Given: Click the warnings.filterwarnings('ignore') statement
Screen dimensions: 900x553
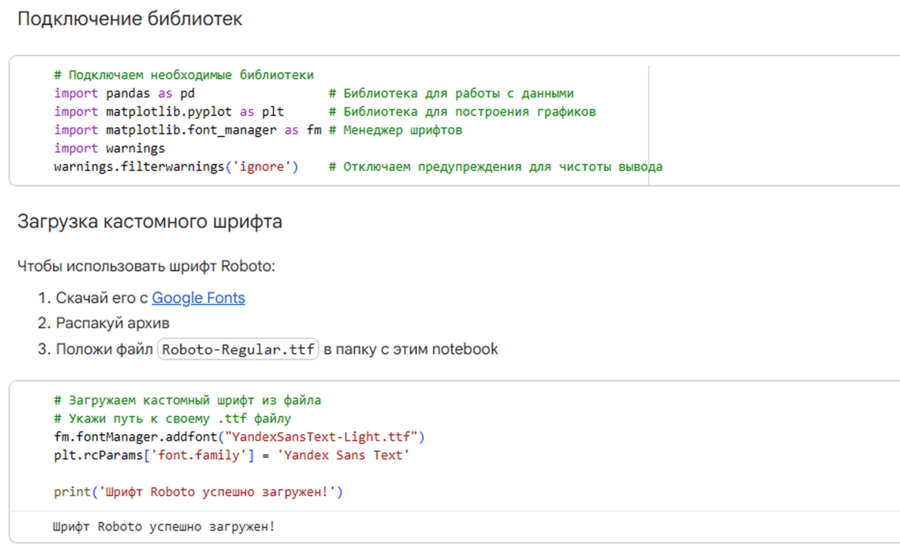Looking at the screenshot, I should tap(176, 166).
